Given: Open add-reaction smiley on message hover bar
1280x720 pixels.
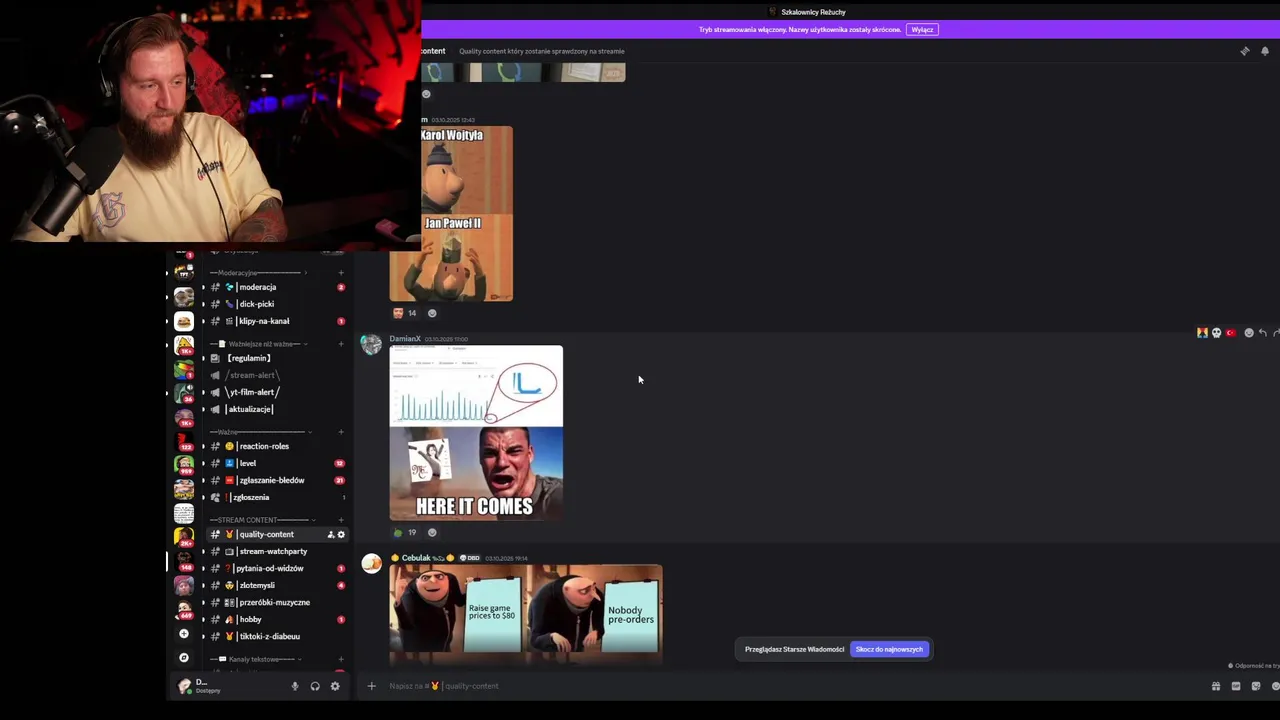Looking at the screenshot, I should (x=1248, y=333).
